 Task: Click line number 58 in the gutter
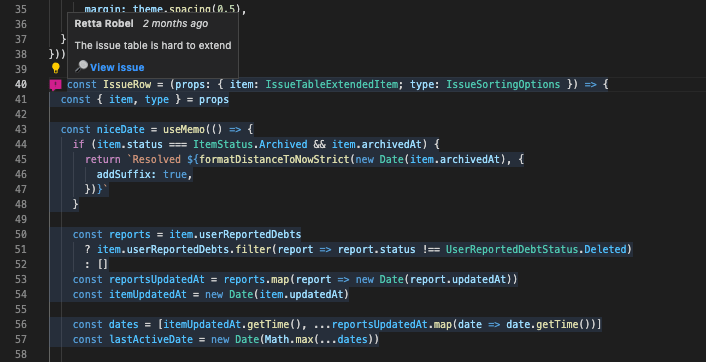pos(21,354)
